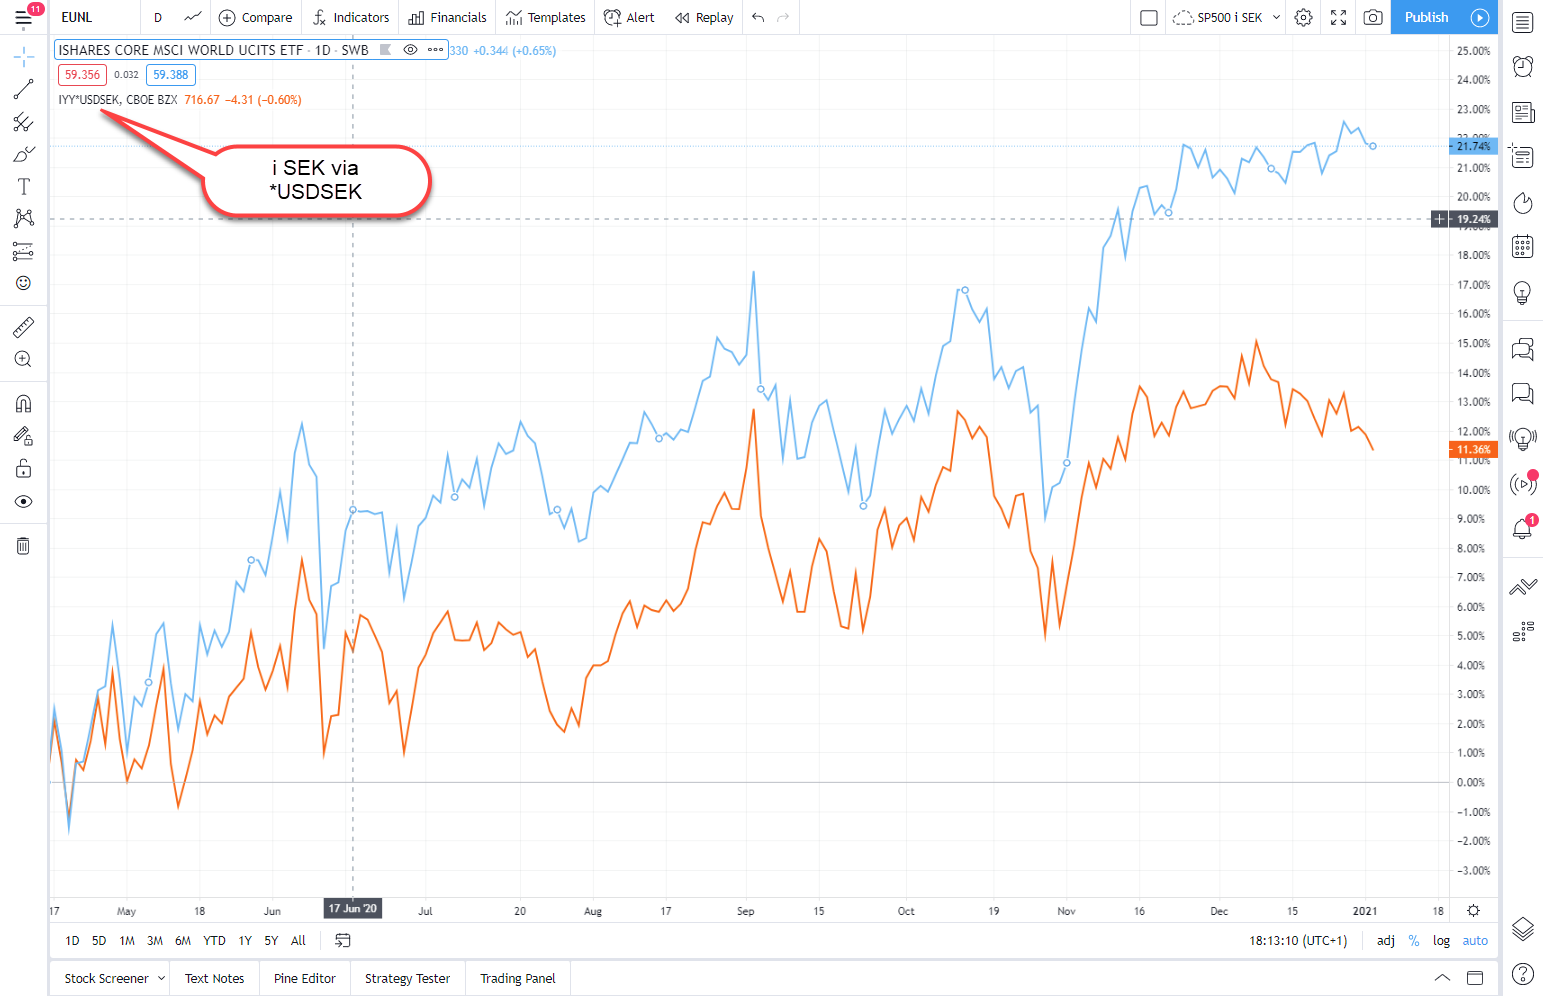
Task: Toggle percent scale mode
Action: click(1414, 940)
